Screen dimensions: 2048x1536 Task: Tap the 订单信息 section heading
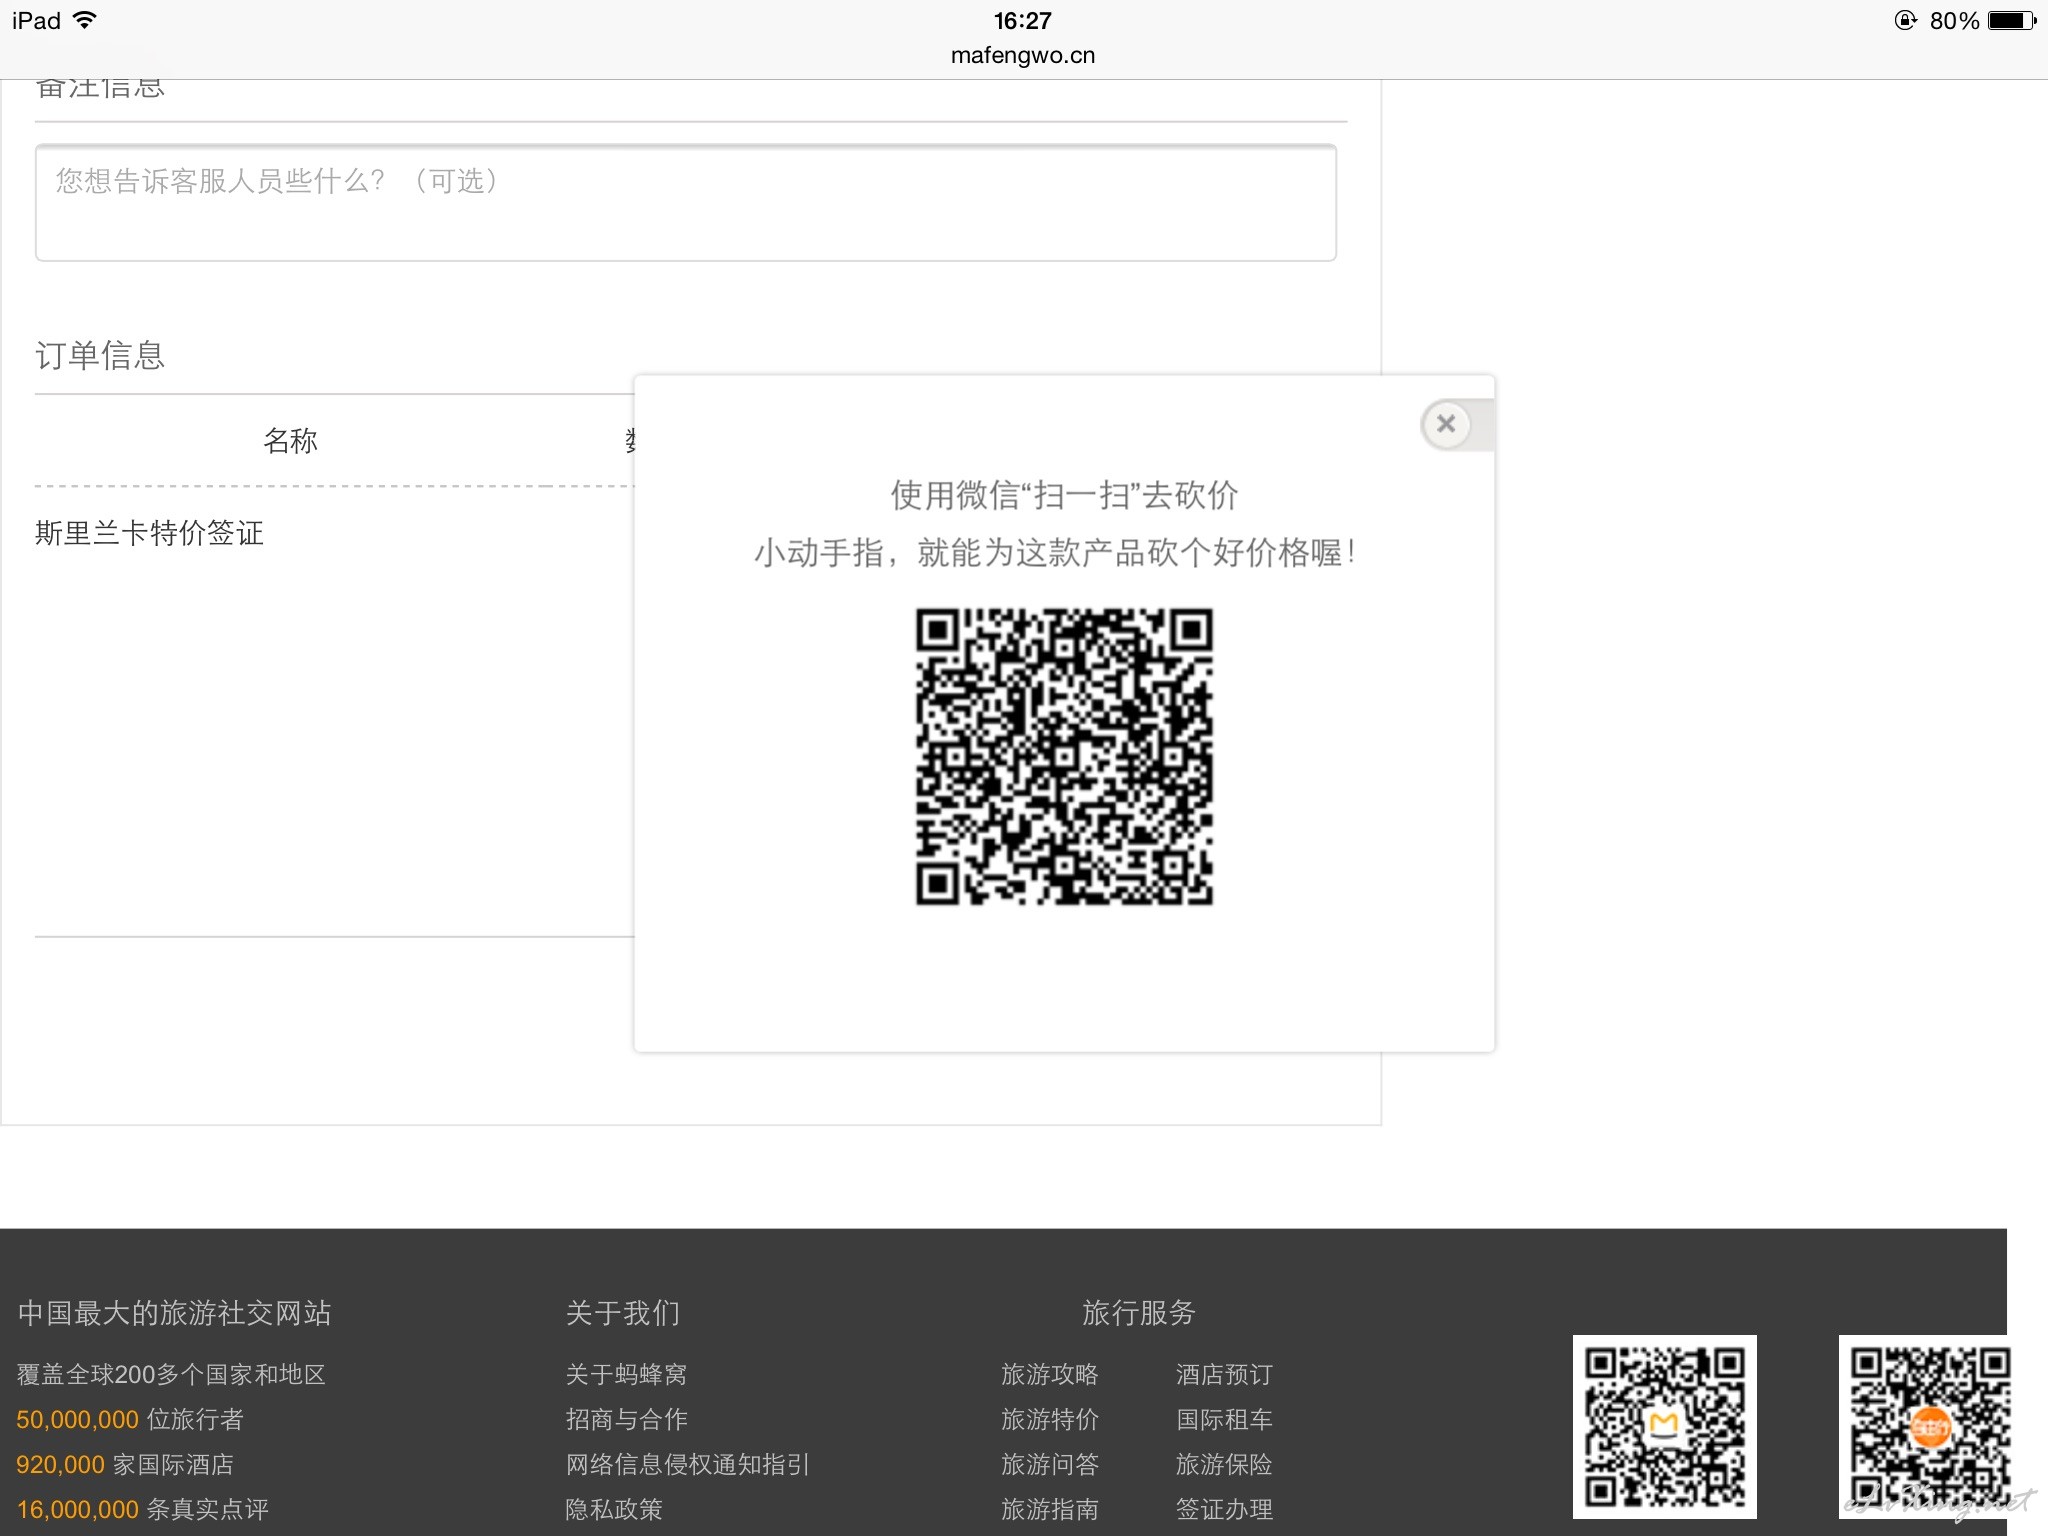100,355
